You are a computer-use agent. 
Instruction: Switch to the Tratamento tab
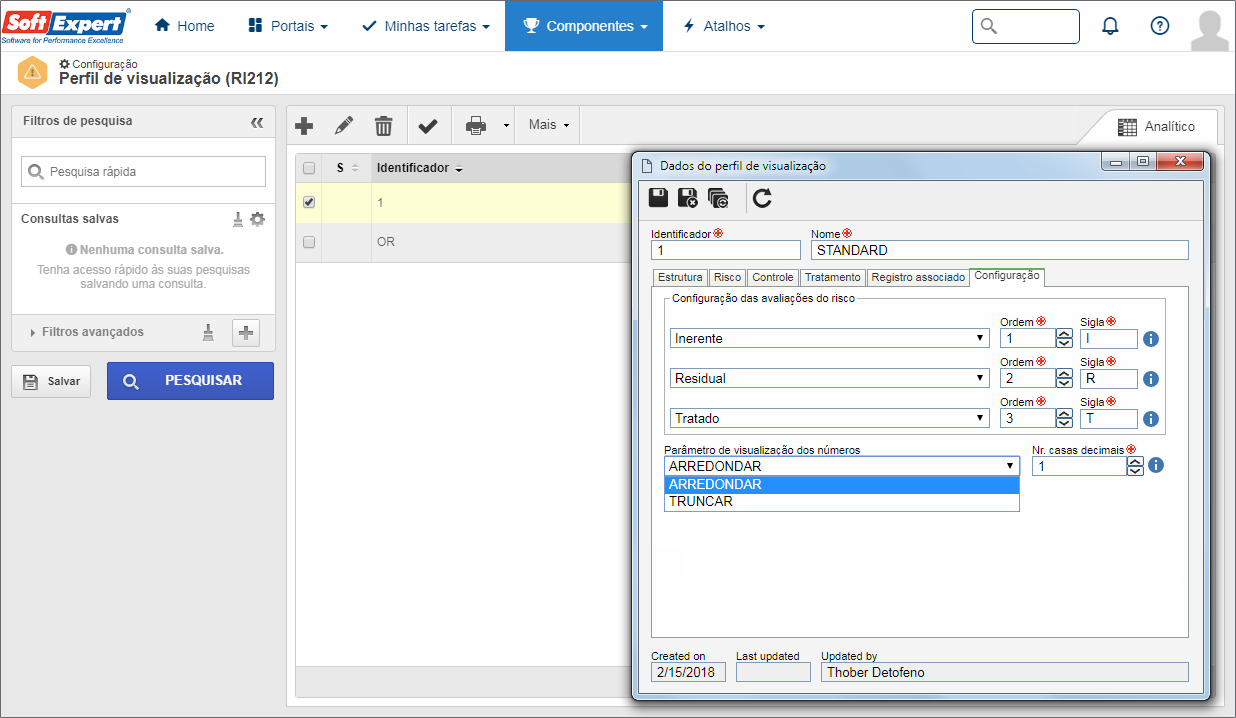(832, 277)
